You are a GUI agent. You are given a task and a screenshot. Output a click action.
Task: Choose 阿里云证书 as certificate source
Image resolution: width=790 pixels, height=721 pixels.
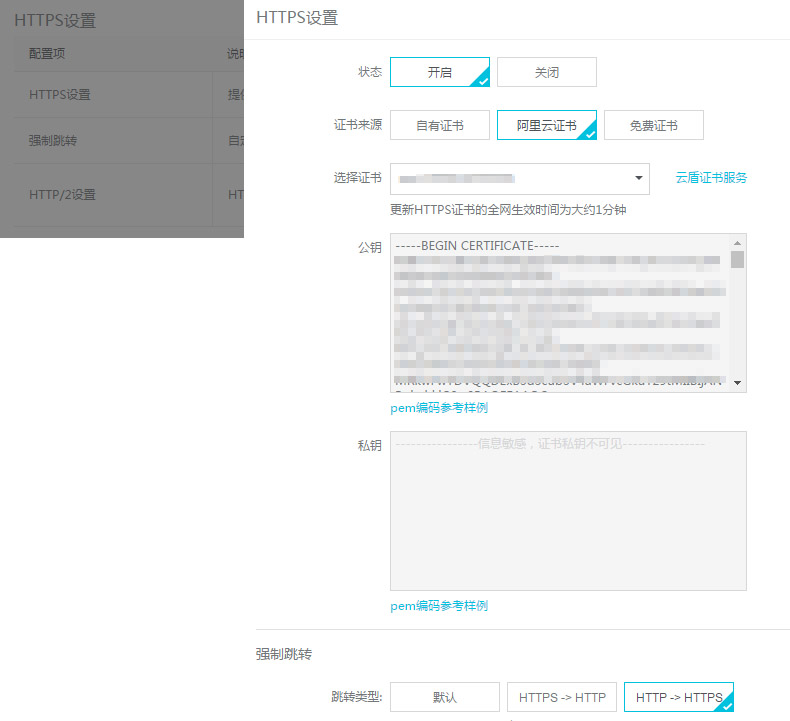[x=546, y=126]
